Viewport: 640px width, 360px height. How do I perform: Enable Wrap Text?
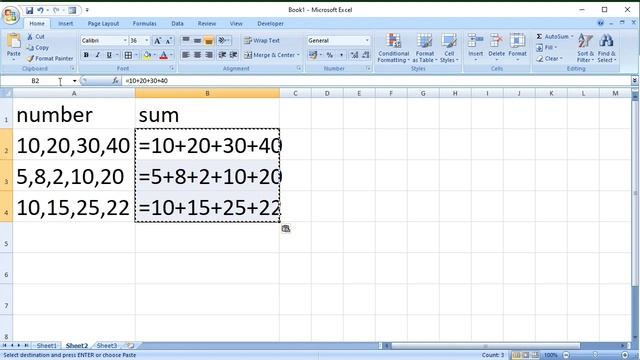click(x=262, y=40)
